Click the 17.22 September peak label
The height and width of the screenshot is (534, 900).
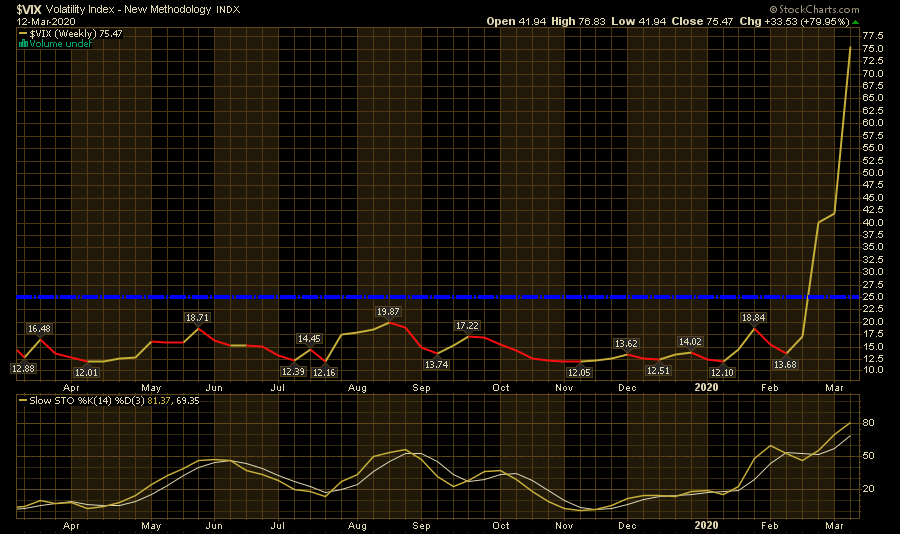[468, 326]
